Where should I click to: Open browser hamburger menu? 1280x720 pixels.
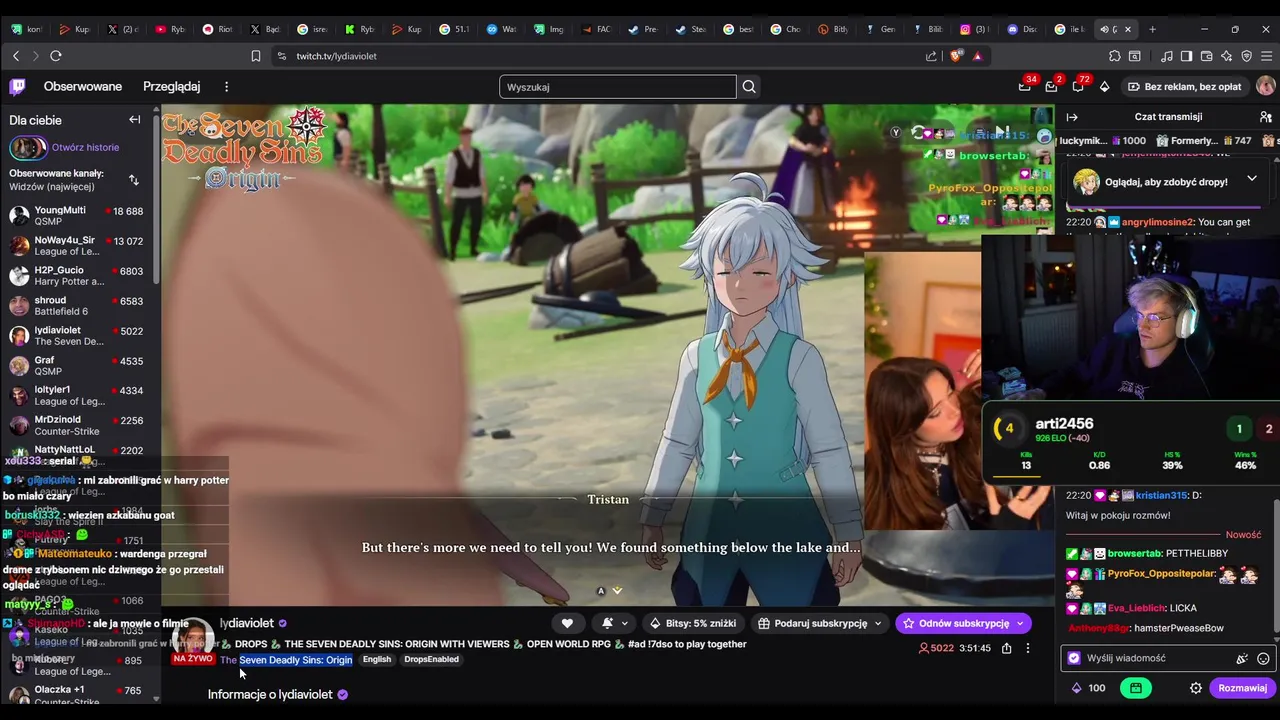pyautogui.click(x=1267, y=56)
